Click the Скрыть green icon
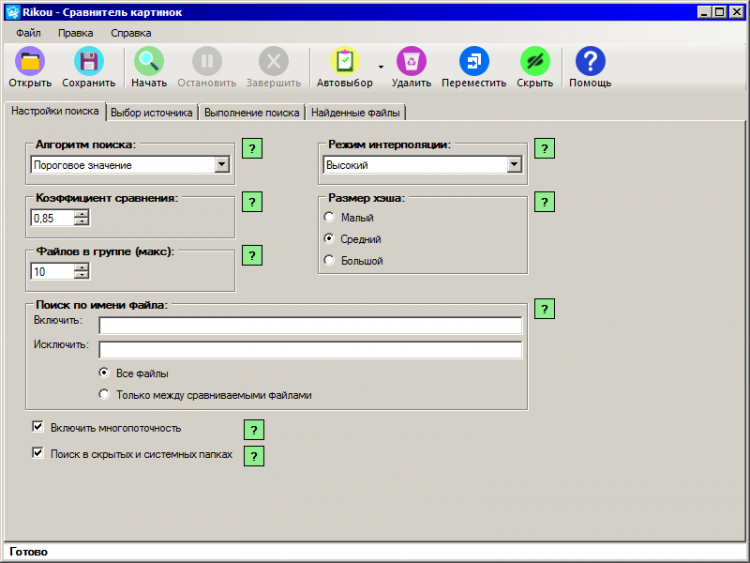This screenshot has width=750, height=563. pyautogui.click(x=535, y=61)
